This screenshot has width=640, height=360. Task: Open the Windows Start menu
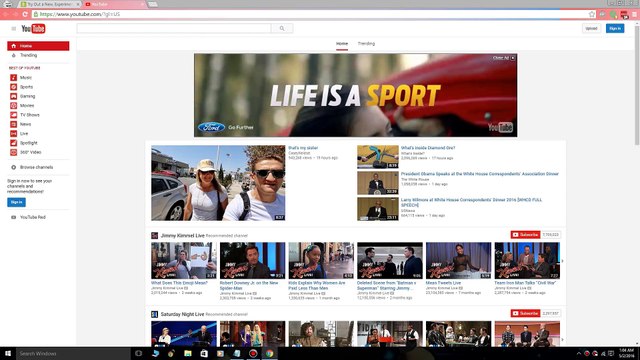(x=8, y=353)
